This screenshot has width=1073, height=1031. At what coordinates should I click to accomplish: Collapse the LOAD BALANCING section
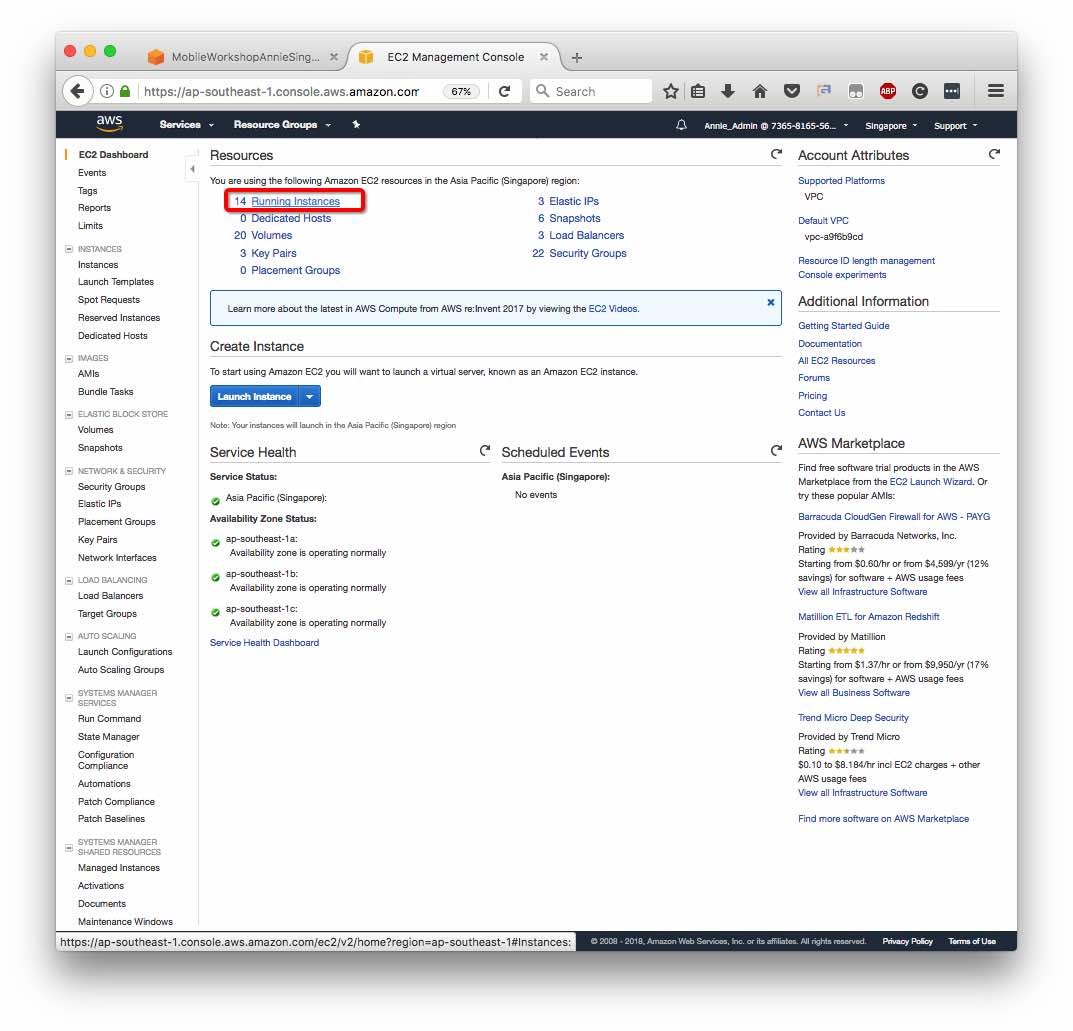pos(68,580)
